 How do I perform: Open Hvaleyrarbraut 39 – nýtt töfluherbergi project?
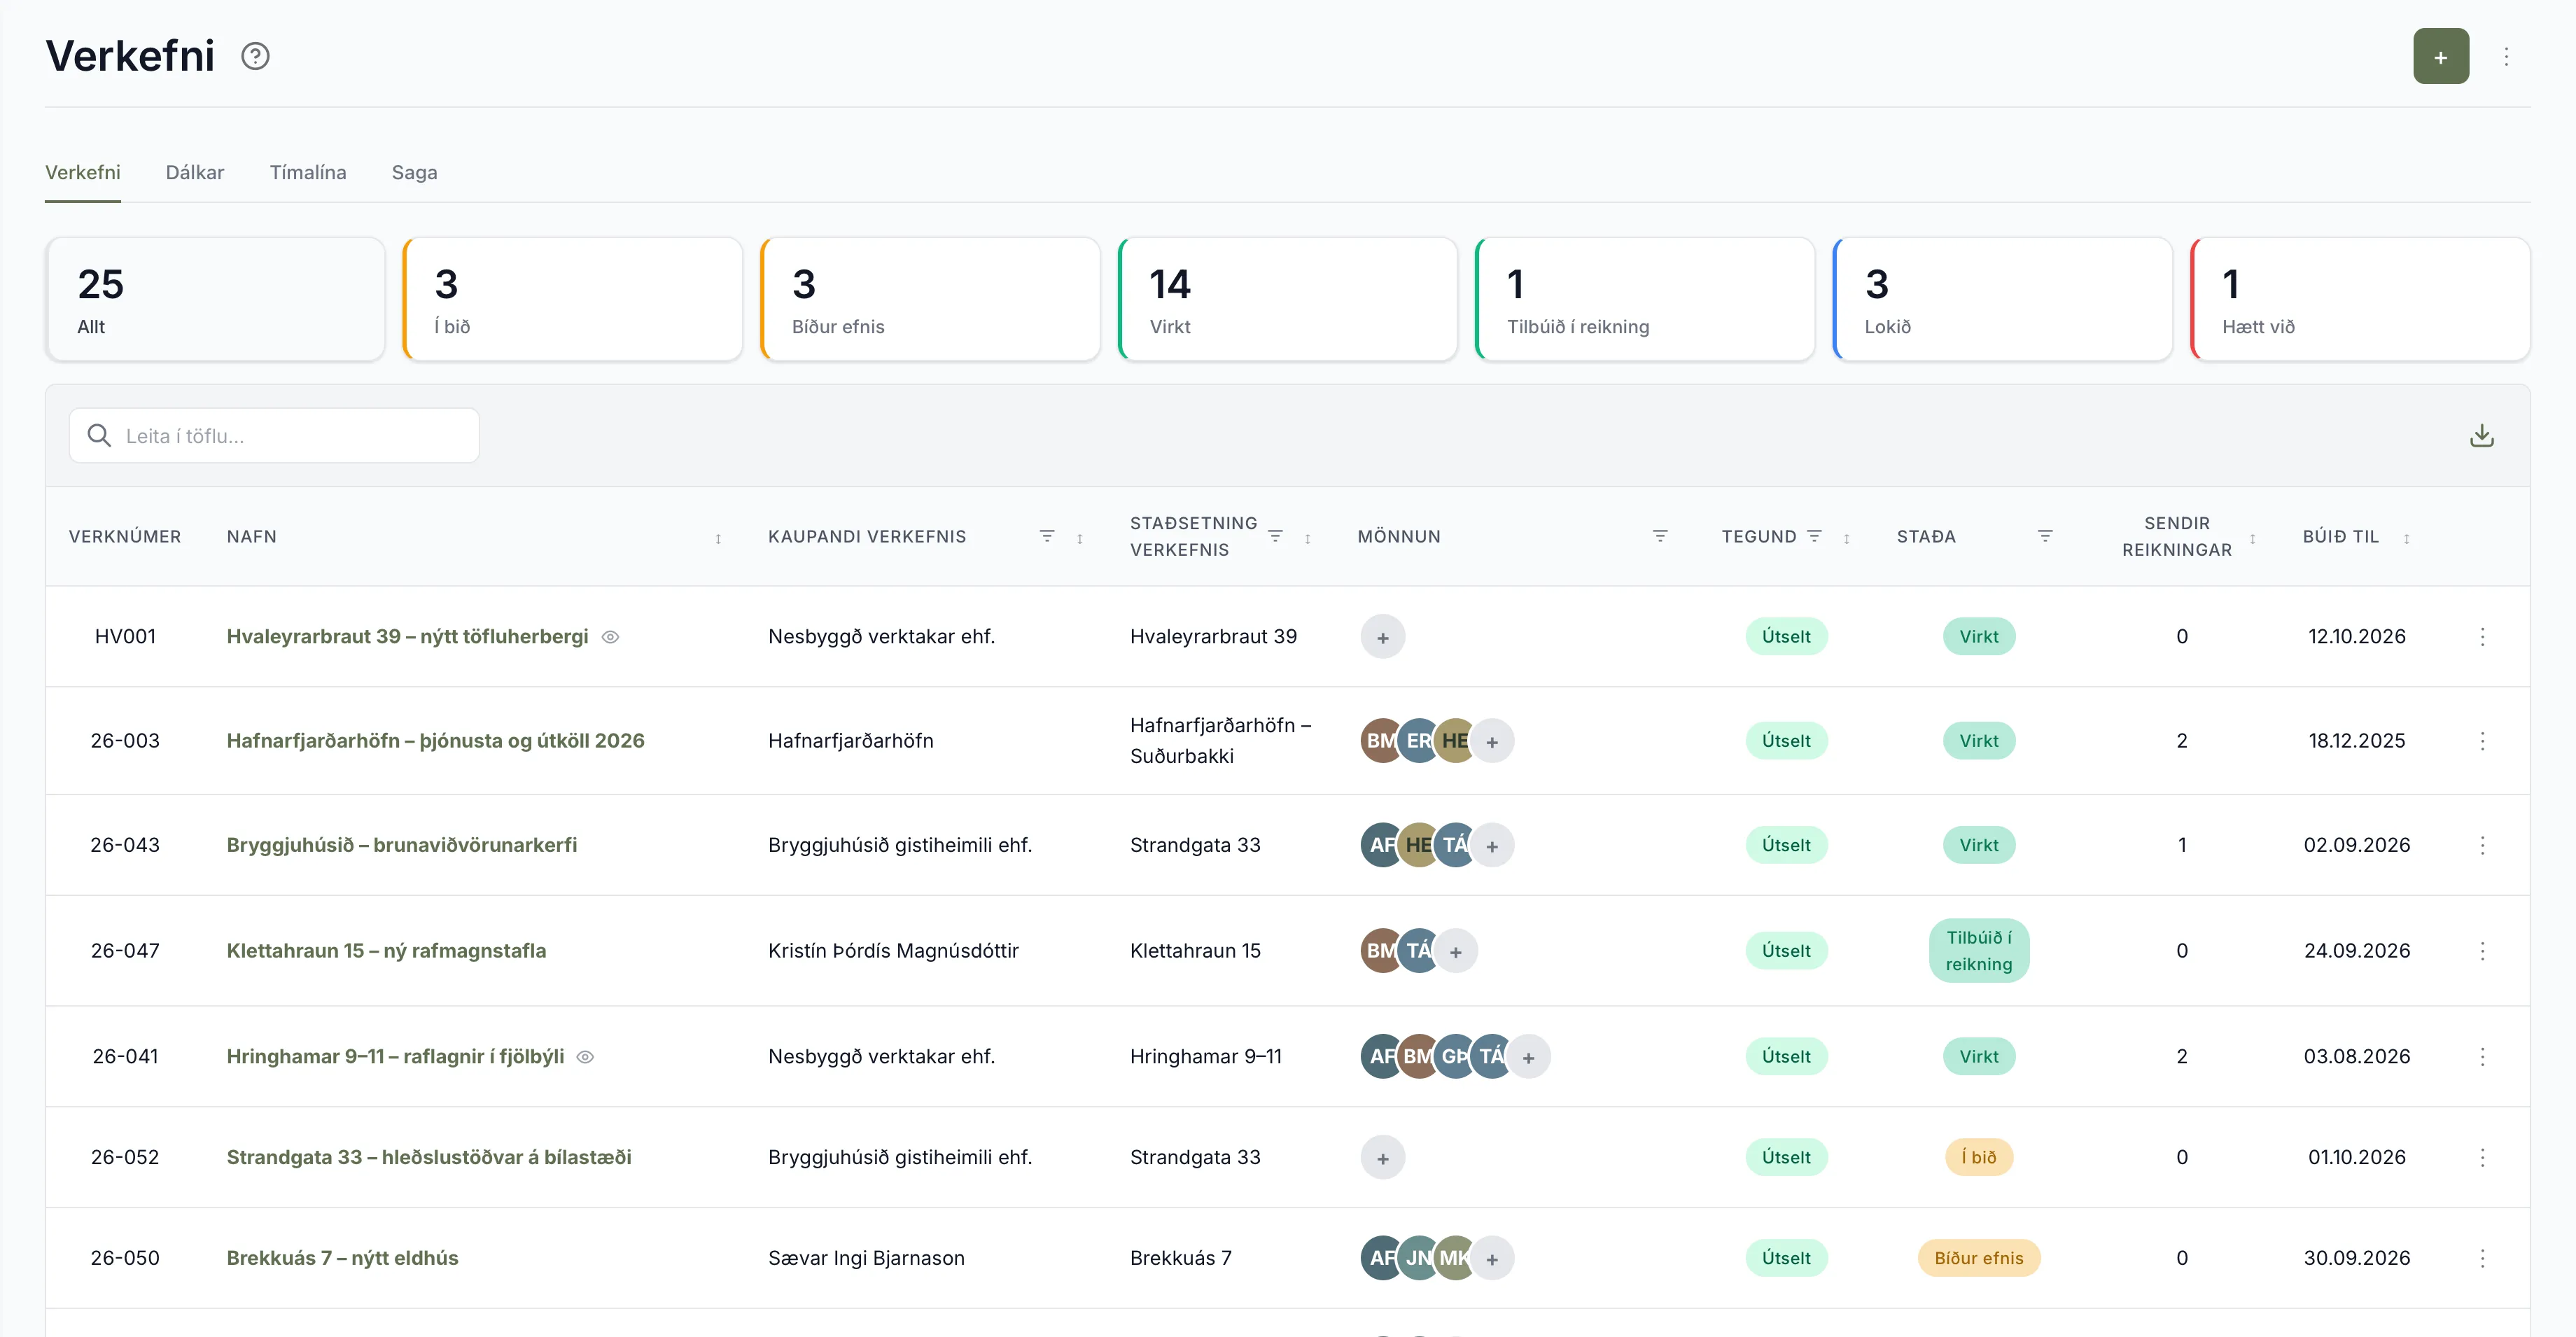(407, 636)
